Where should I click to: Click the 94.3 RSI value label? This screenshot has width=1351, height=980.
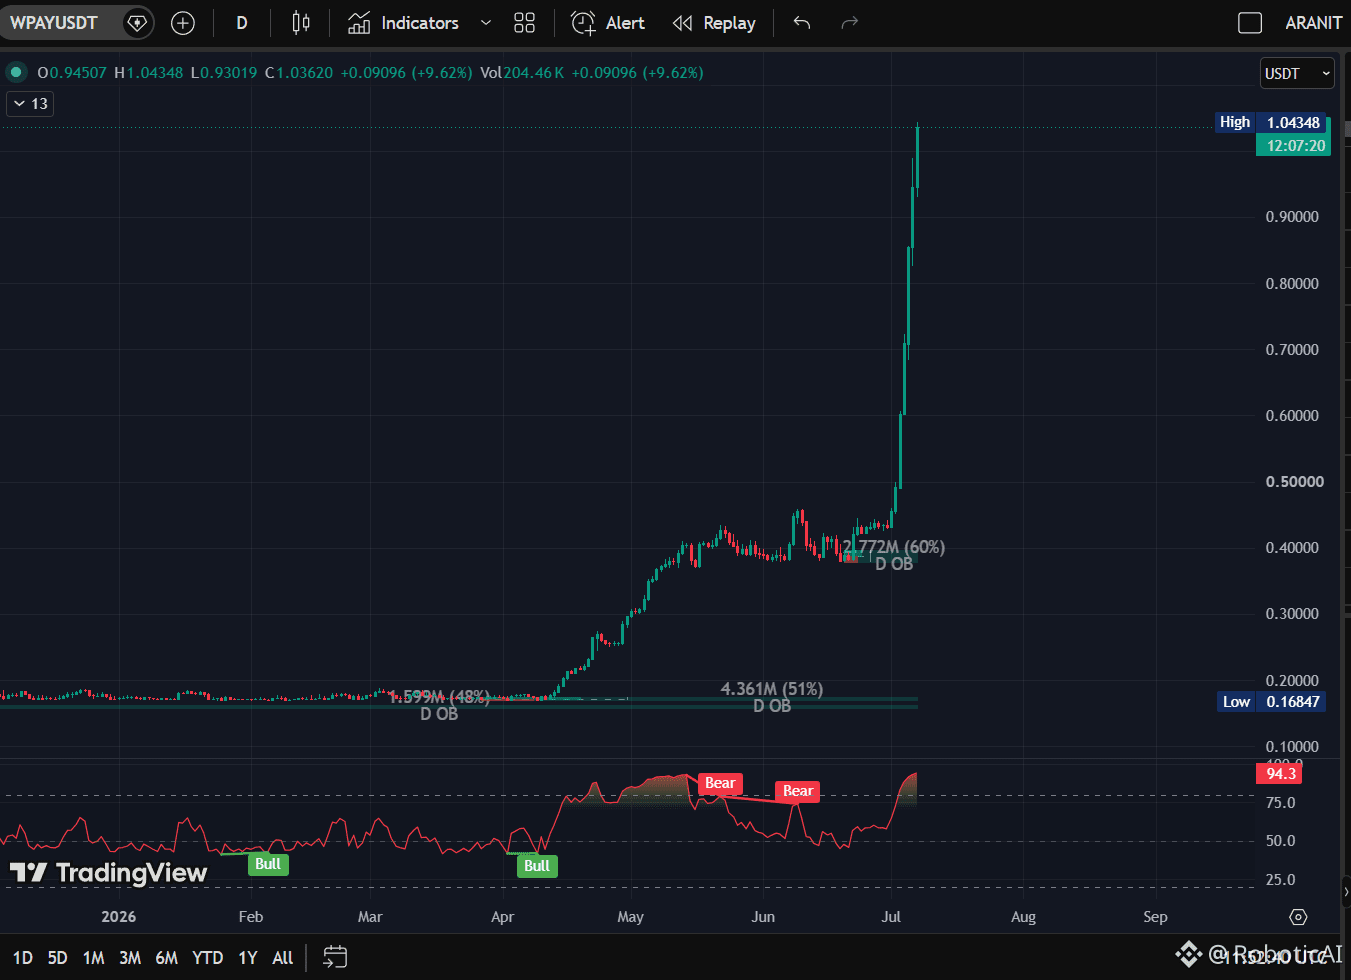point(1280,773)
